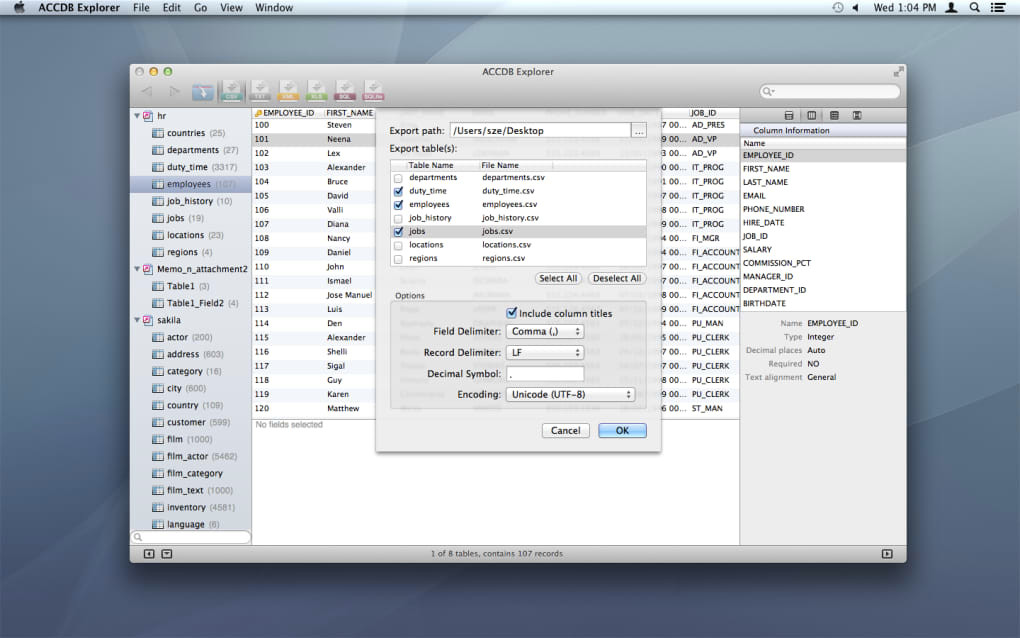Image resolution: width=1020 pixels, height=638 pixels.
Task: Toggle the right inspector panel icon in the status bar
Action: point(887,553)
